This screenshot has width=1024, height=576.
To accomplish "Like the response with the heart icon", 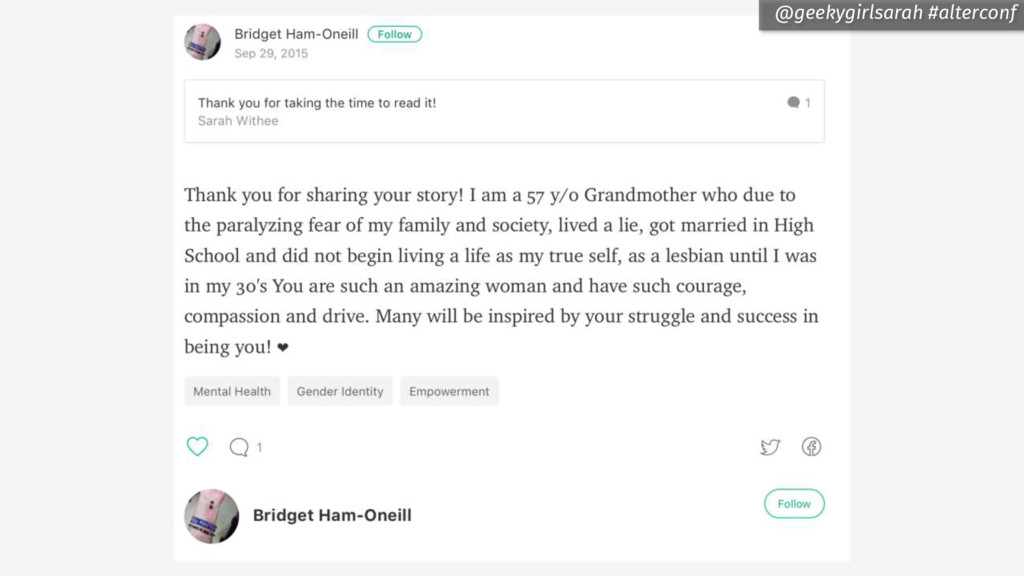I will (x=197, y=447).
